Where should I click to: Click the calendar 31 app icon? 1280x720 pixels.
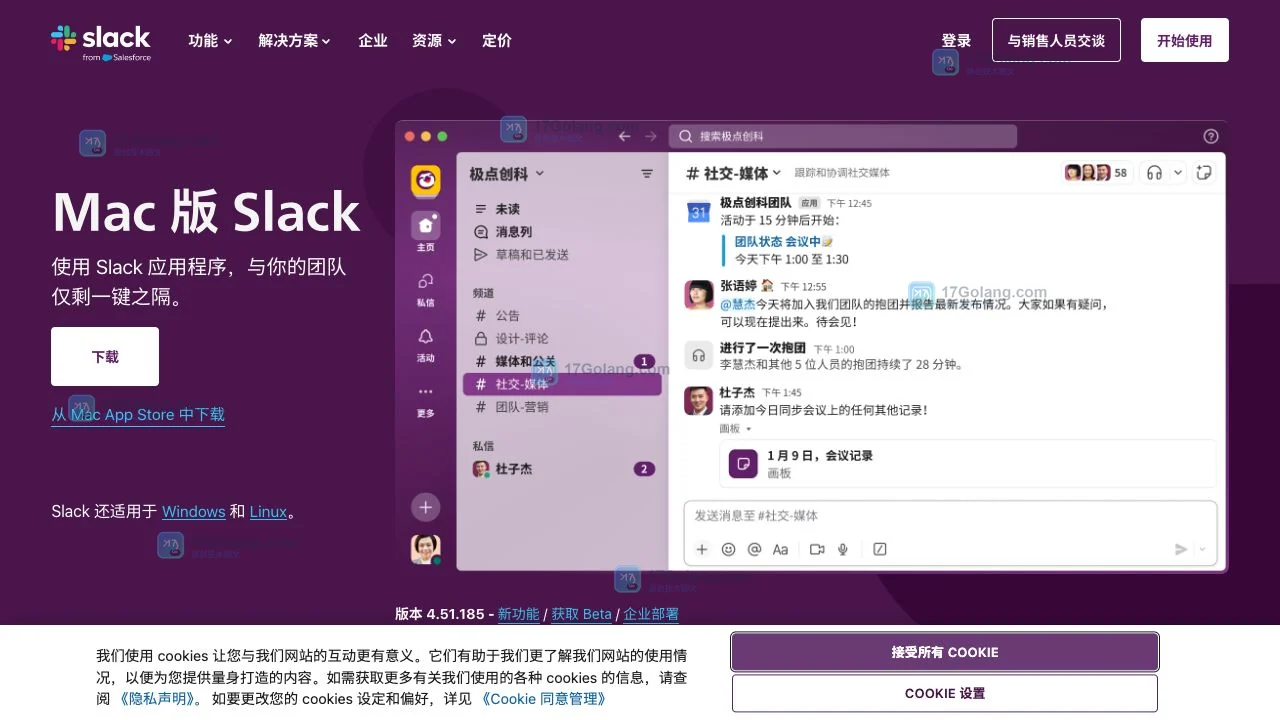(x=698, y=212)
